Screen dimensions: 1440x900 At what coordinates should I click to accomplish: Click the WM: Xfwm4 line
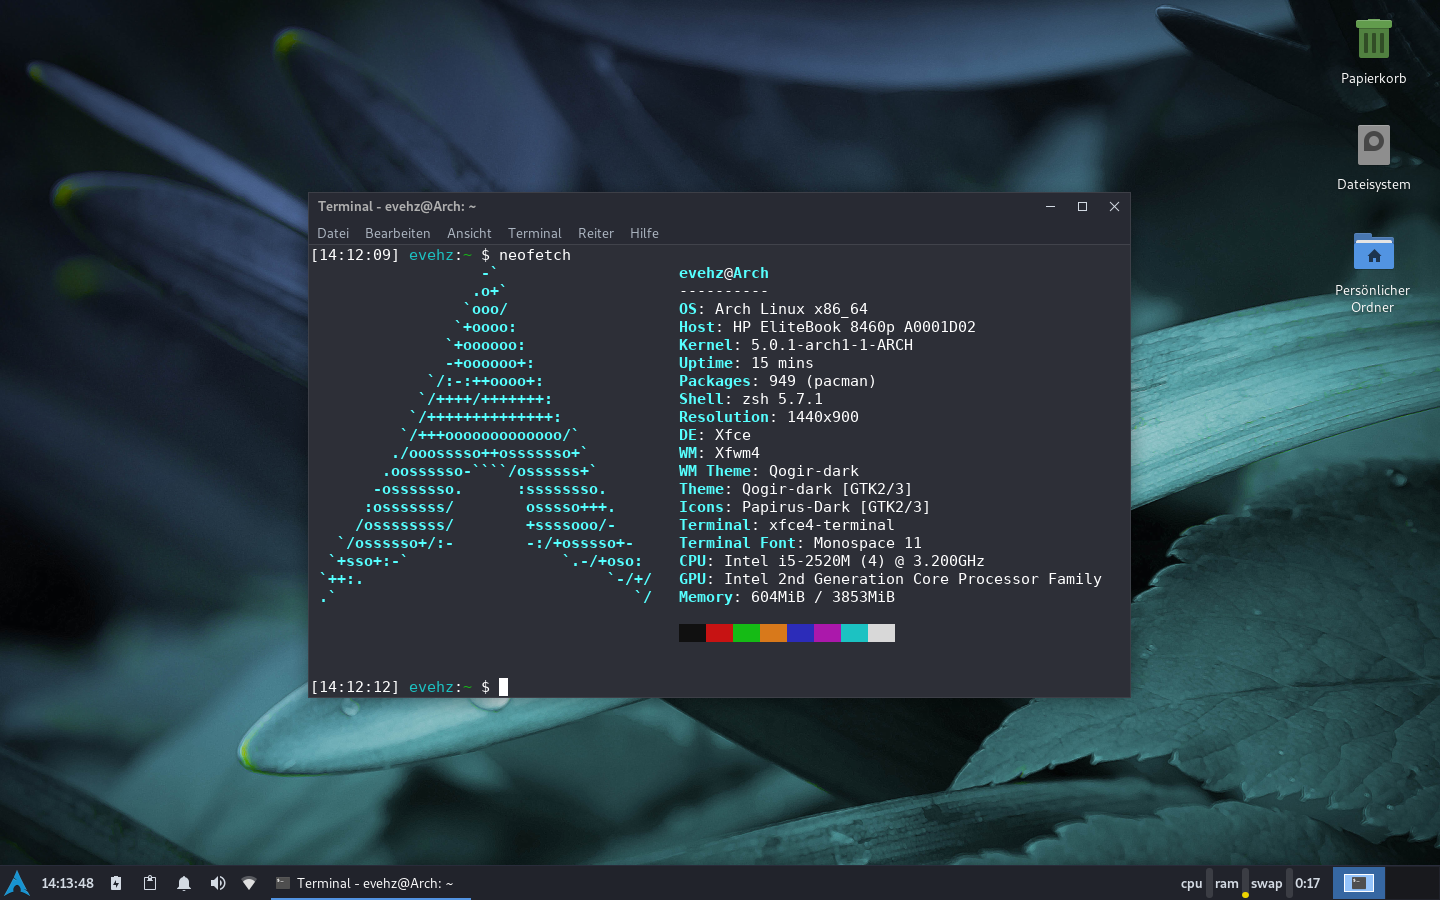tap(719, 453)
